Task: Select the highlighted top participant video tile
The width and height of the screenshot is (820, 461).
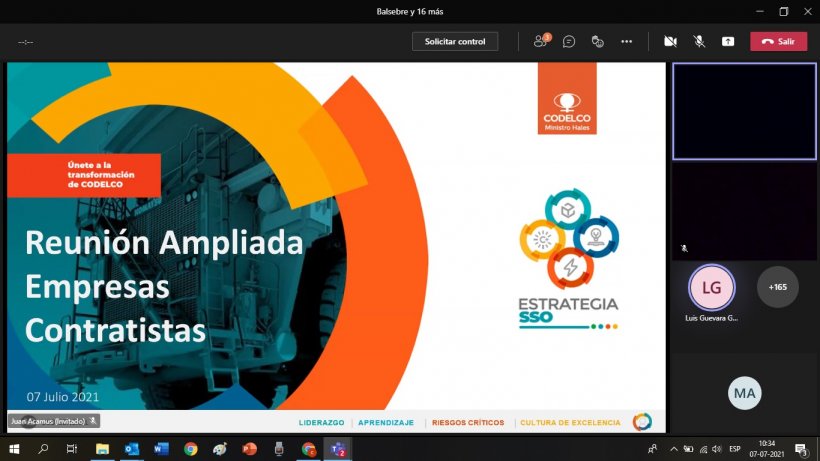Action: [744, 111]
